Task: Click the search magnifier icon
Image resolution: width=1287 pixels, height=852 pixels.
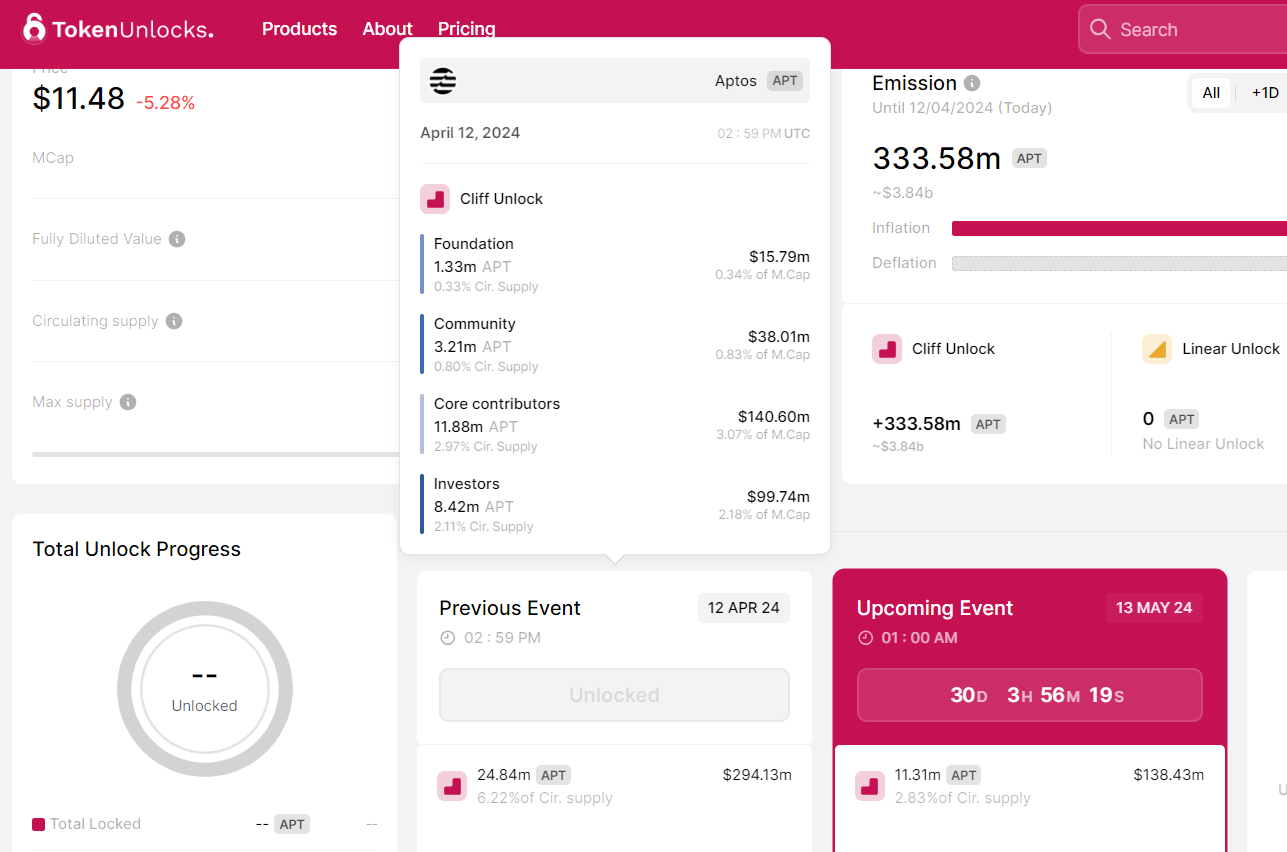Action: (x=1100, y=29)
